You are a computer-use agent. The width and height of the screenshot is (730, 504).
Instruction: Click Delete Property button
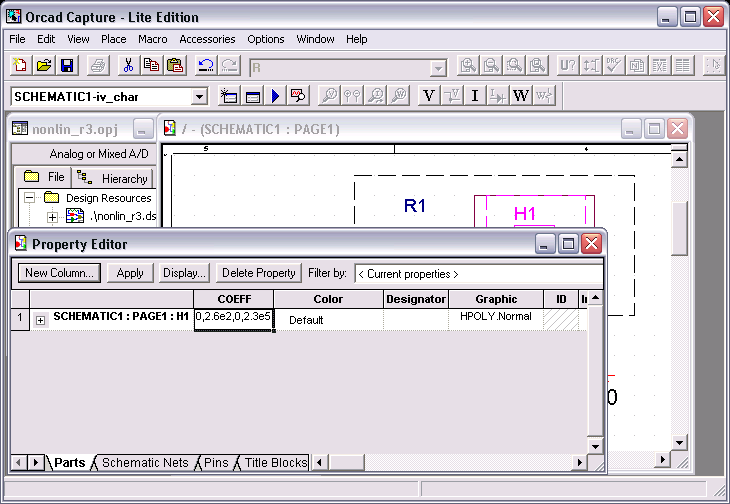pos(258,273)
